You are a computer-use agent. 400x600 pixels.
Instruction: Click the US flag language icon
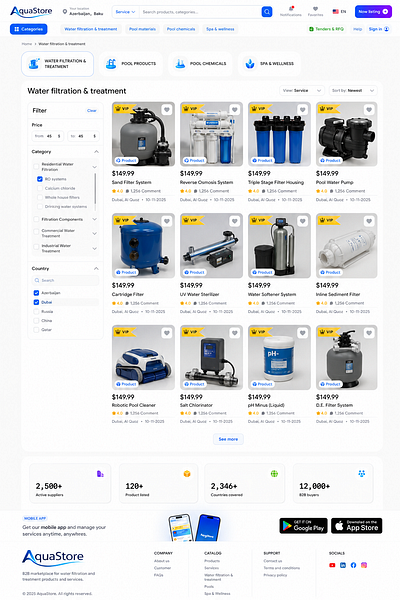pyautogui.click(x=335, y=12)
